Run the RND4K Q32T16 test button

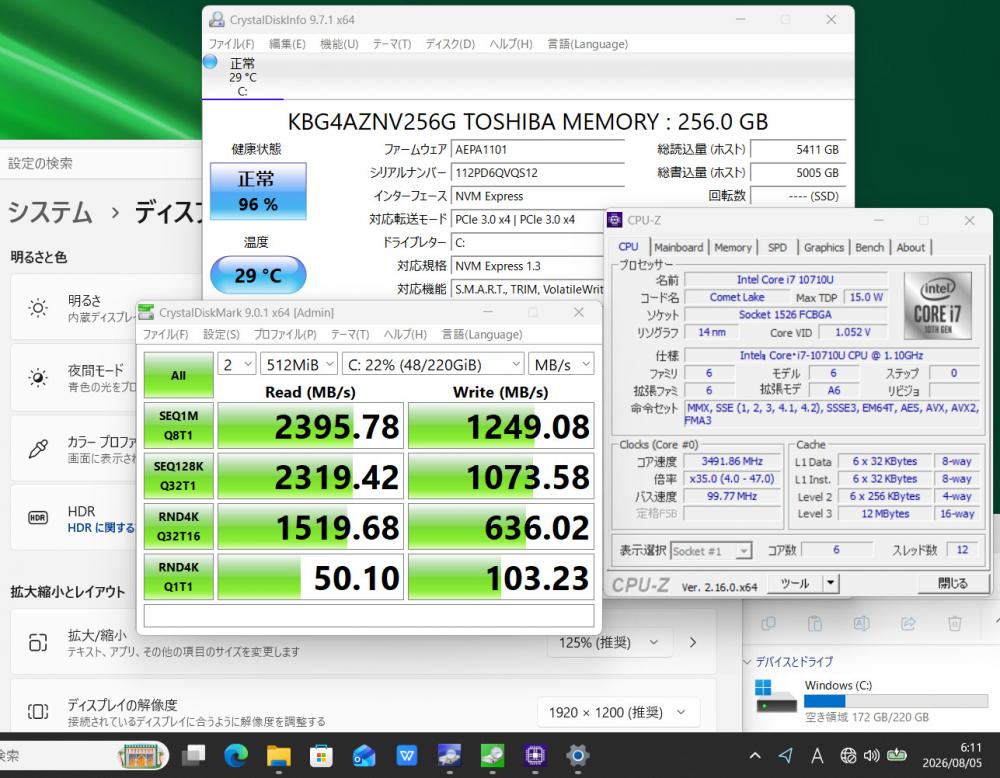179,526
